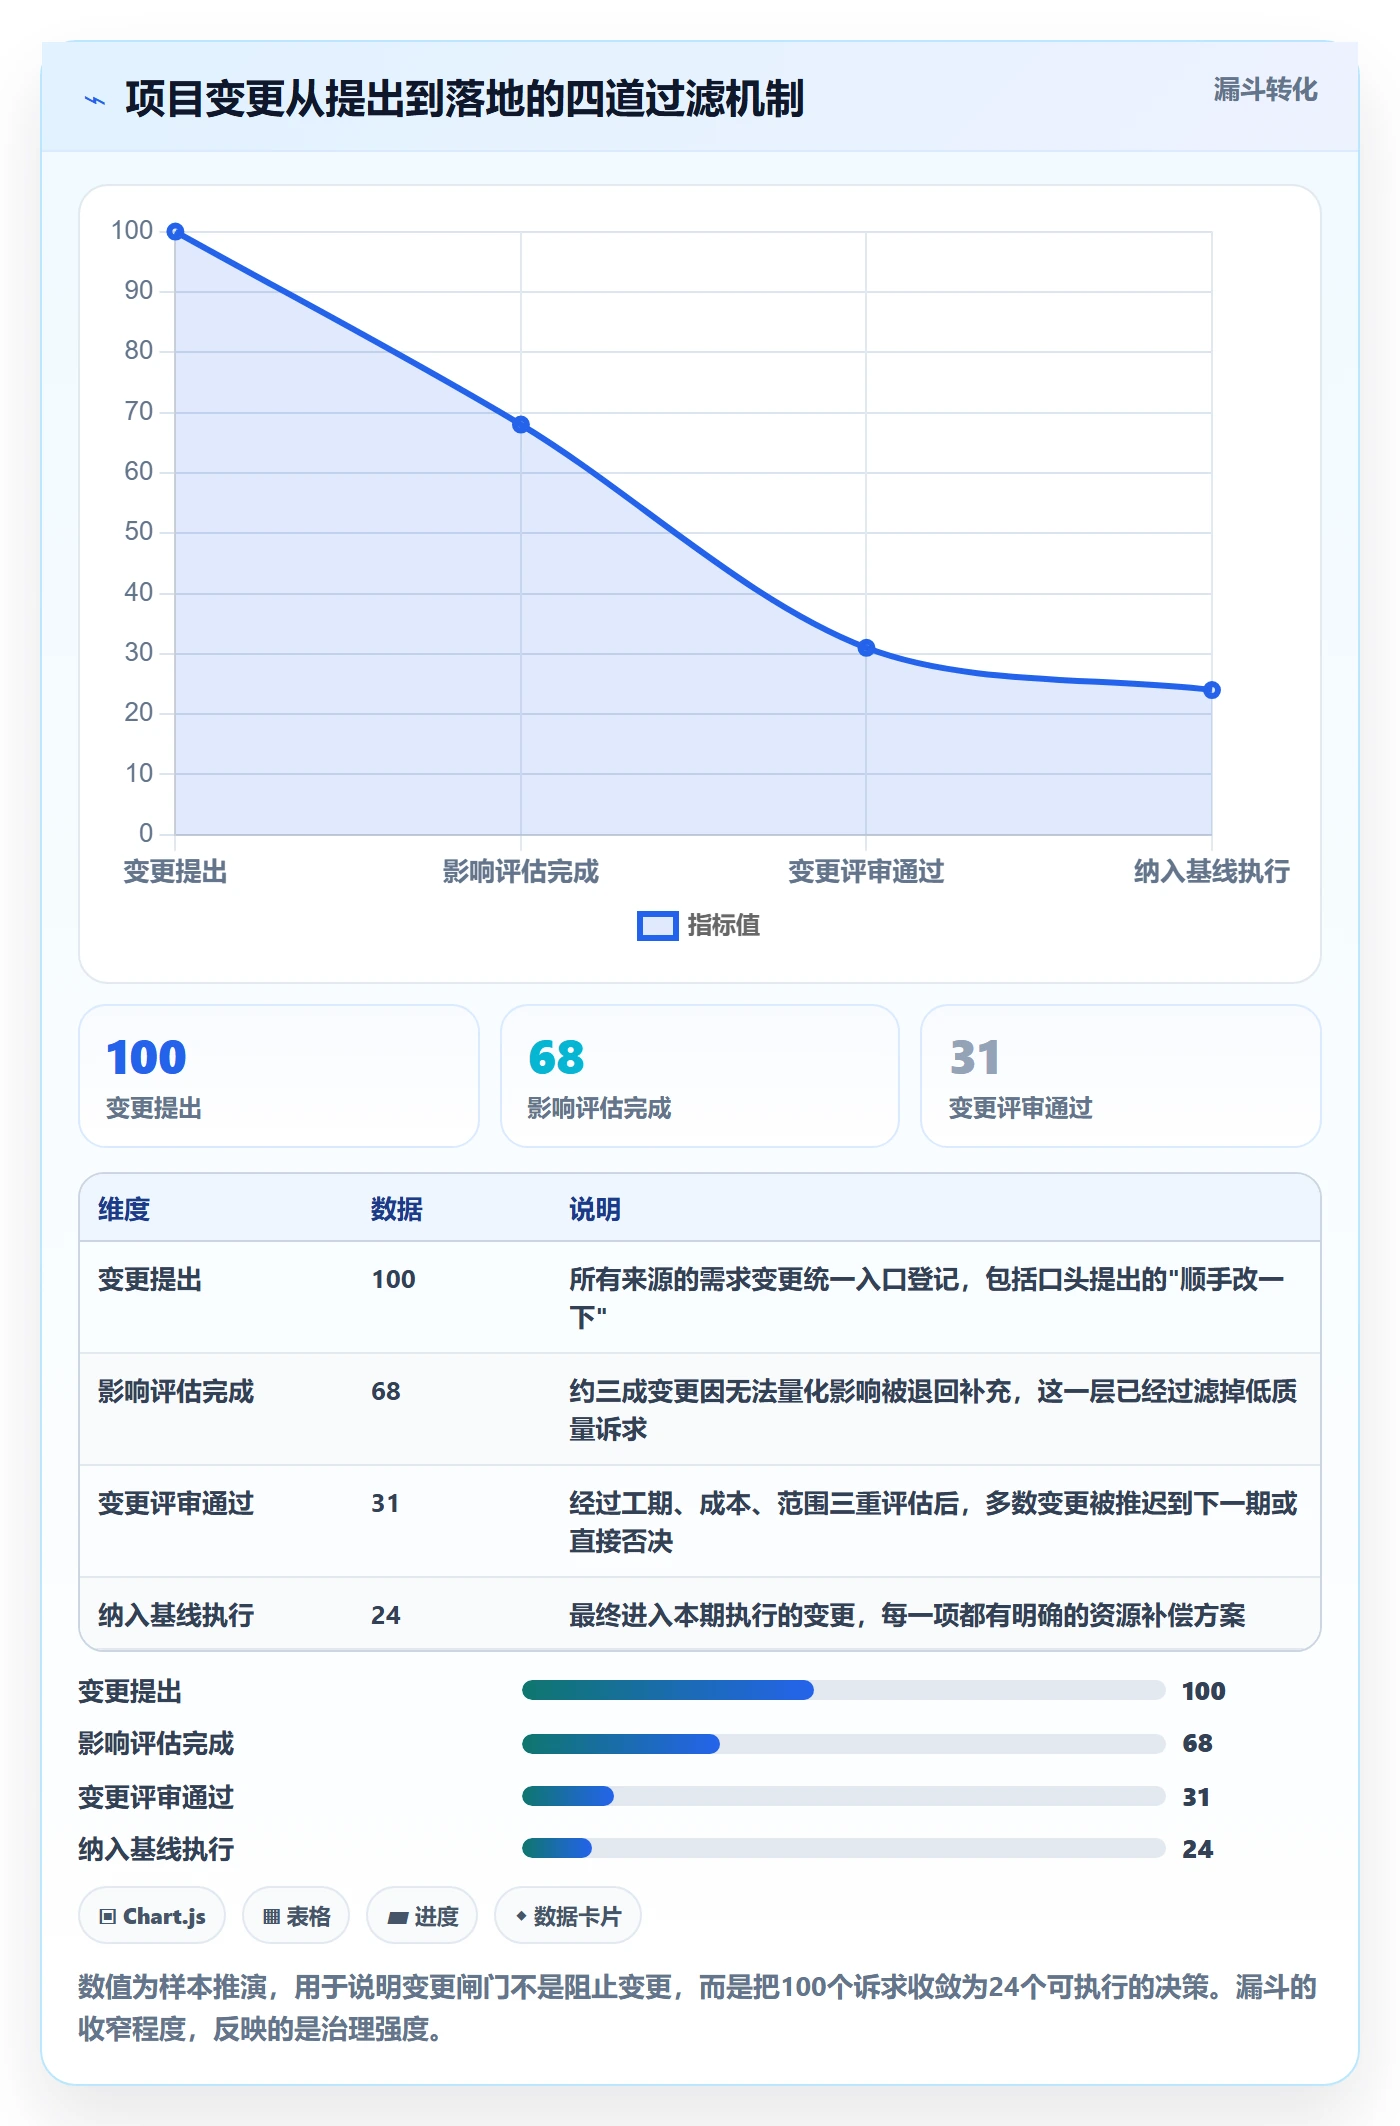1400x2126 pixels.
Task: Select the 变更评审通过 table row cell
Action: [x=176, y=1503]
